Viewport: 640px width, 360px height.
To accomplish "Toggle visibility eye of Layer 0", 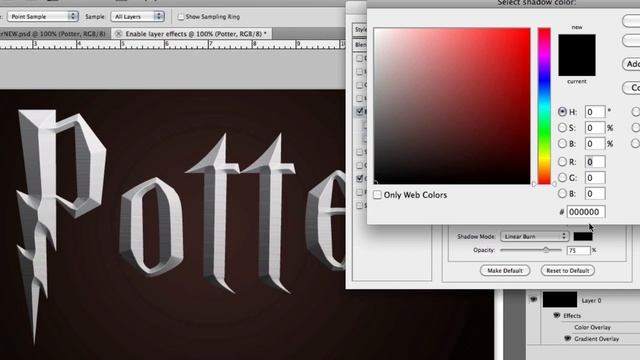I will (533, 300).
